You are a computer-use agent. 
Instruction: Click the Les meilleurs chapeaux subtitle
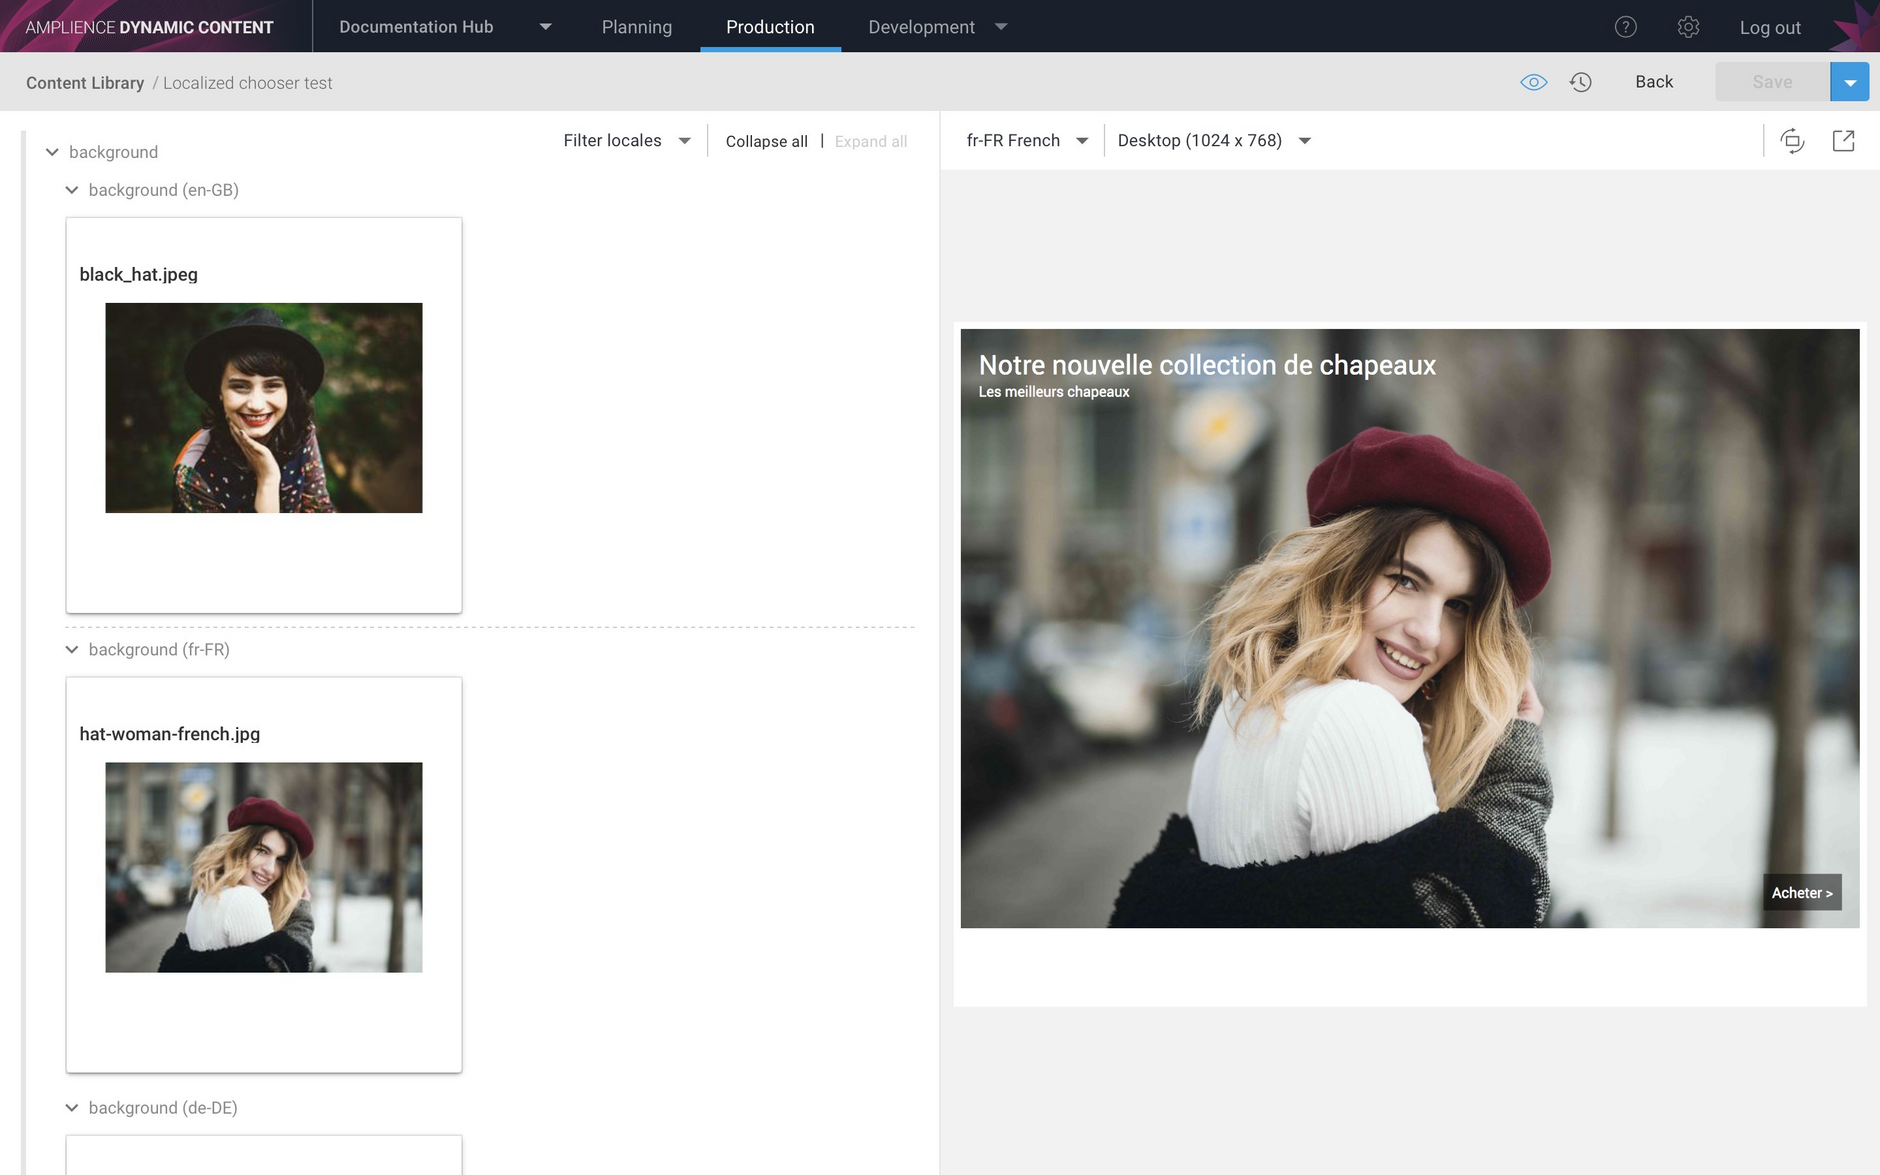coord(1054,392)
